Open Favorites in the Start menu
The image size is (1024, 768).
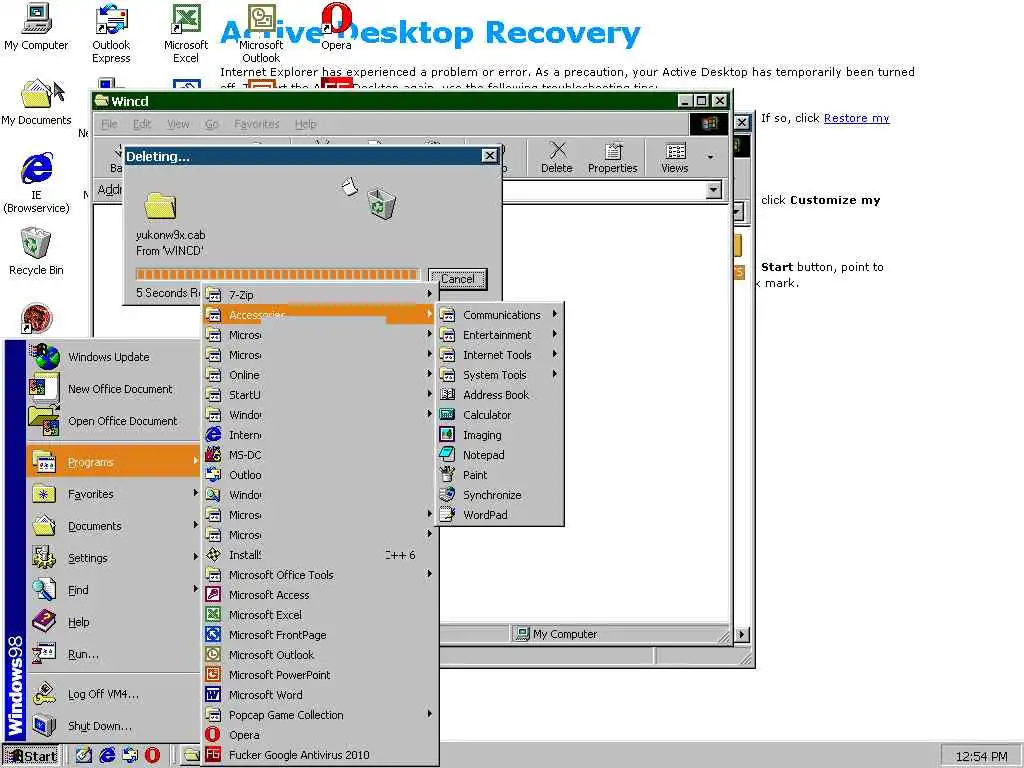114,494
